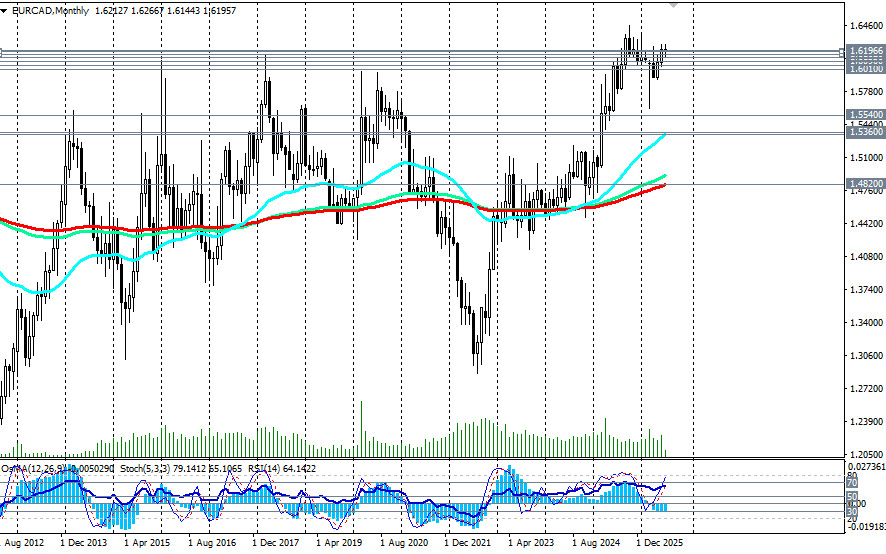The width and height of the screenshot is (886, 554).
Task: Click the triangle arrow before EURCAD,Monthly title
Action: 3,11
